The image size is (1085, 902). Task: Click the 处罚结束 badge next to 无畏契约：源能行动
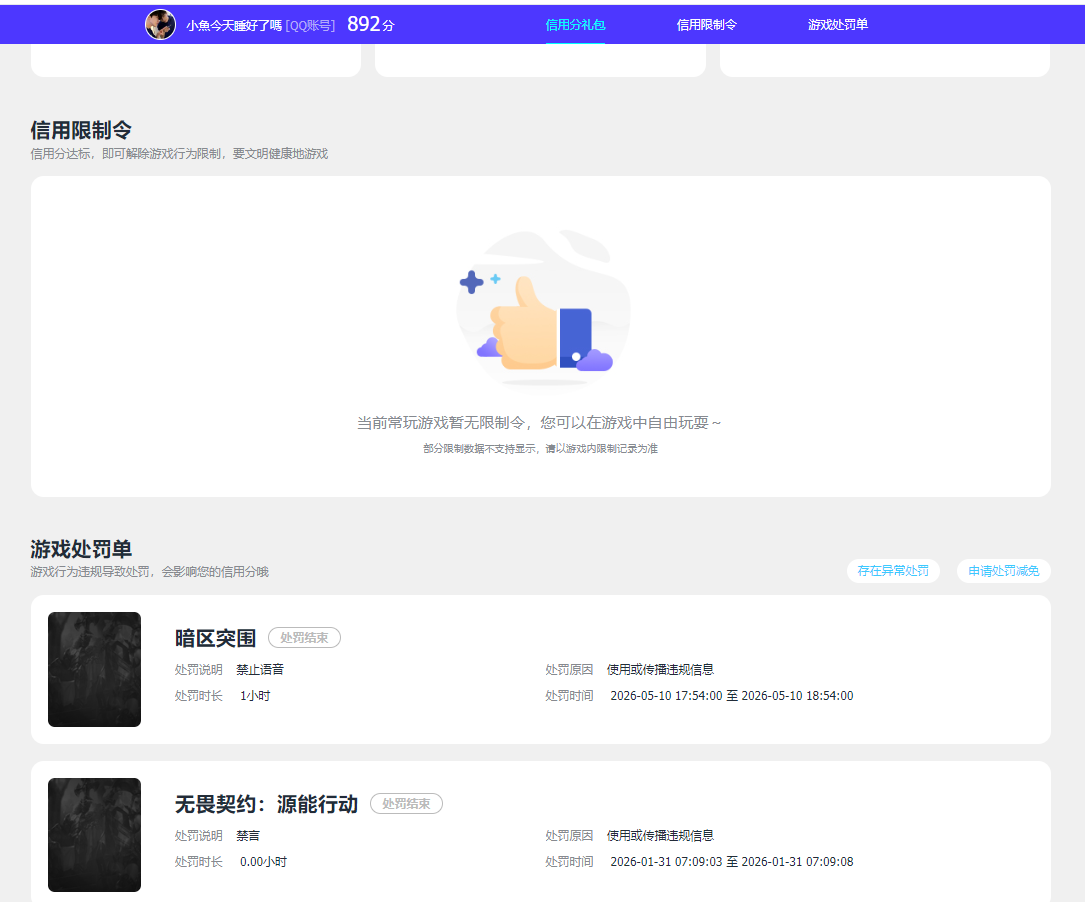click(406, 804)
